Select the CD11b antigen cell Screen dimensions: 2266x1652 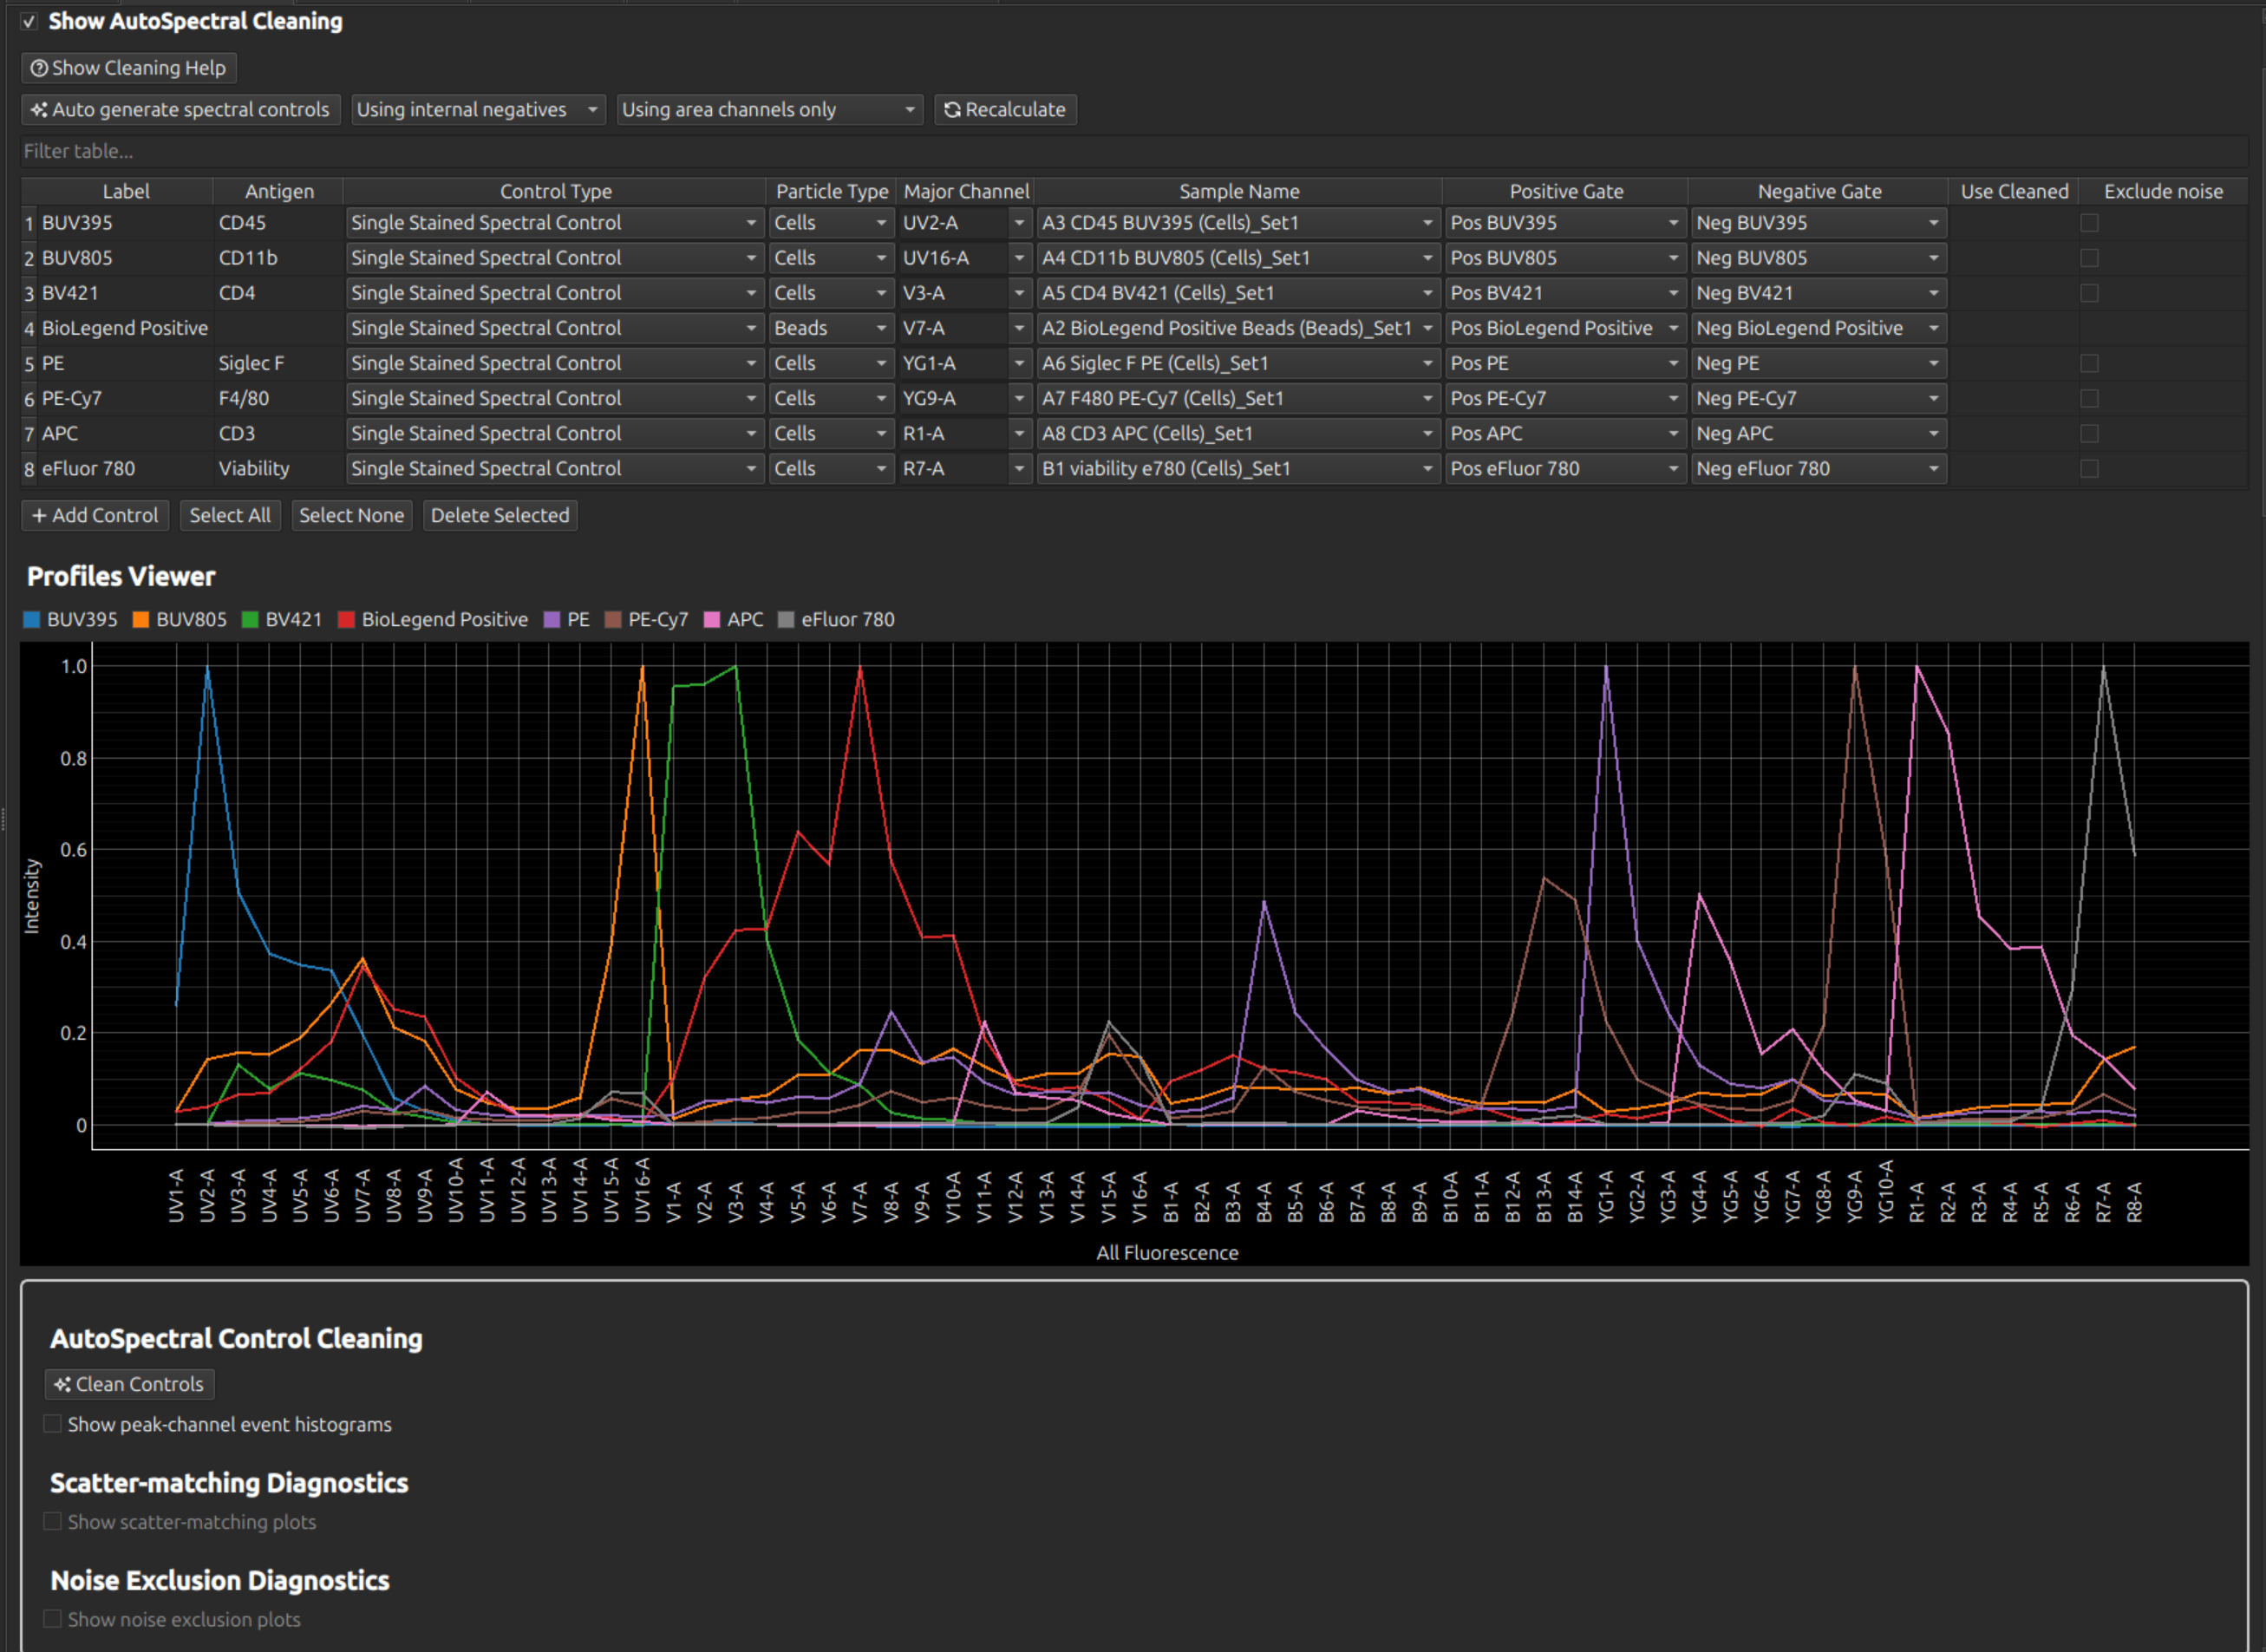279,258
